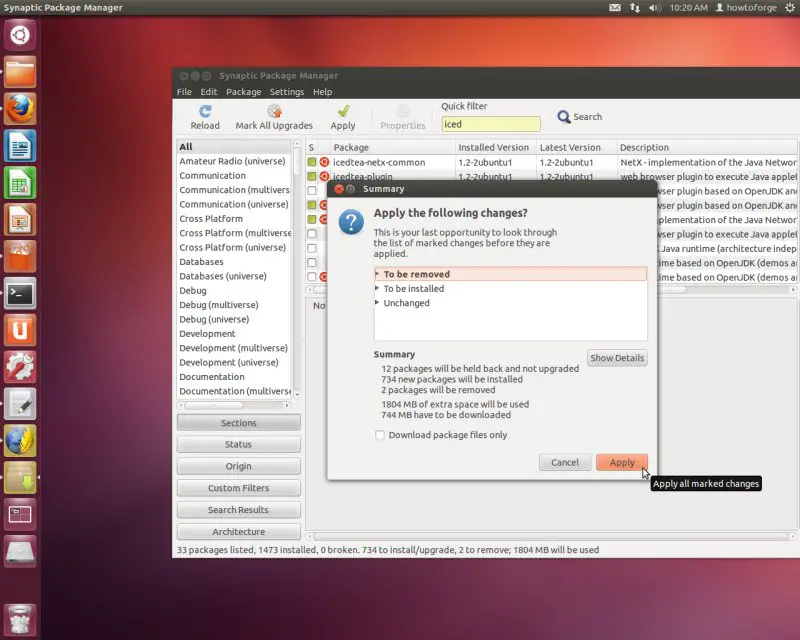The height and width of the screenshot is (640, 800).
Task: Click the Reload toolbar icon
Action: 205,111
